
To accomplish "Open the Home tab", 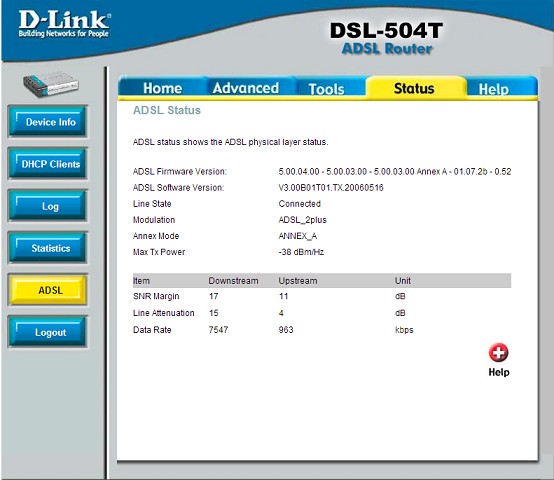I will tap(163, 88).
